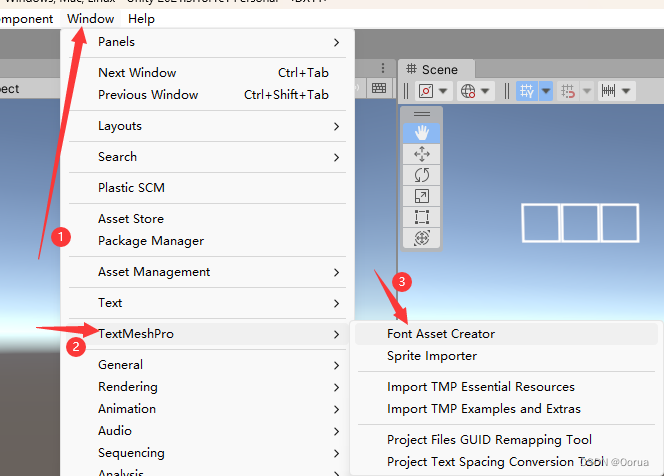This screenshot has height=476, width=664.
Task: Open the Component menu
Action: coord(26,19)
